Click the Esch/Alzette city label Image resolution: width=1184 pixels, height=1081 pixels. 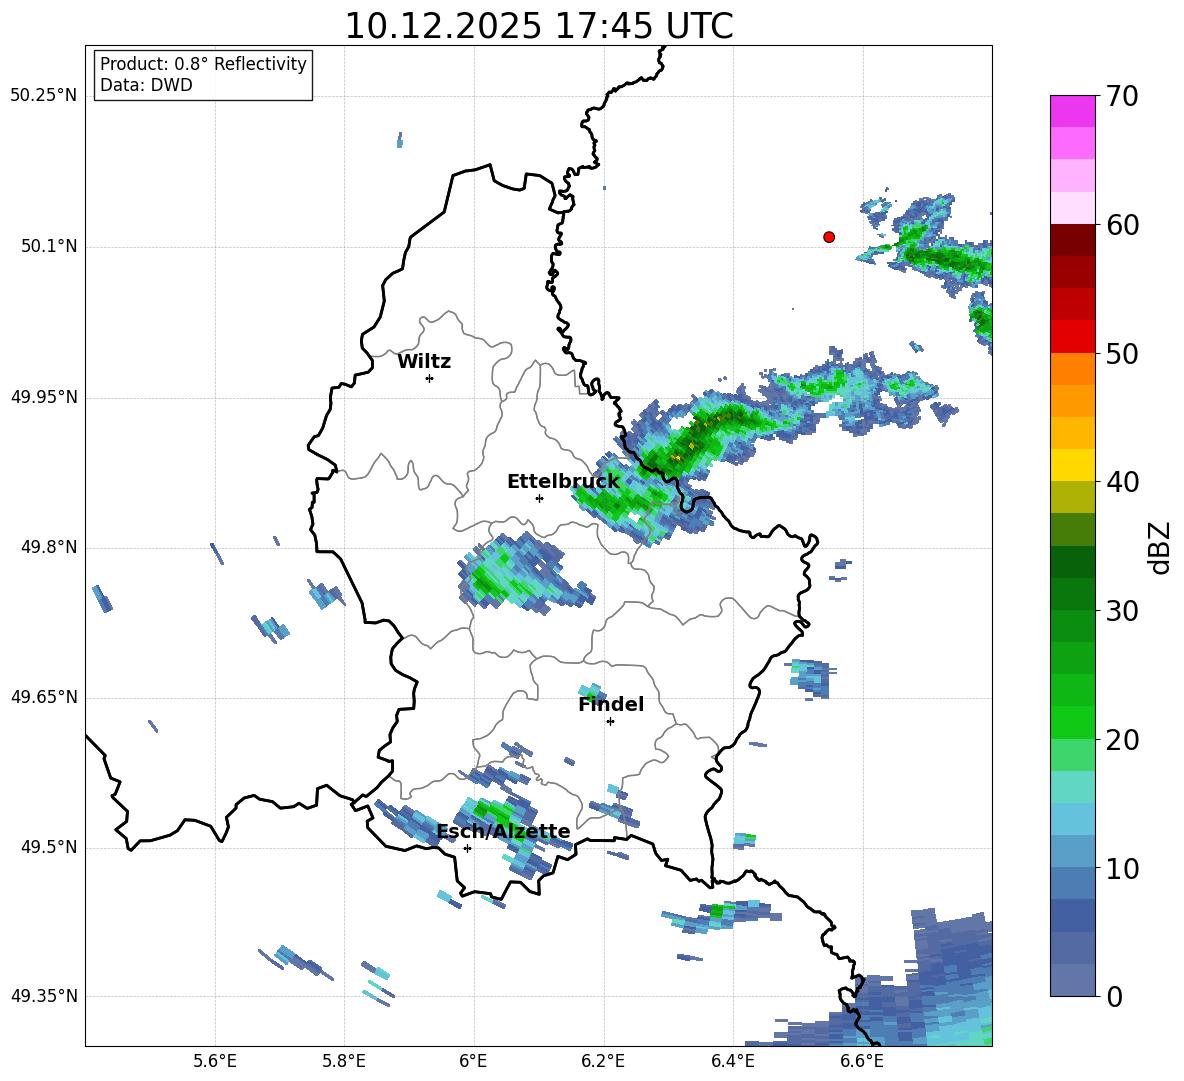(503, 831)
